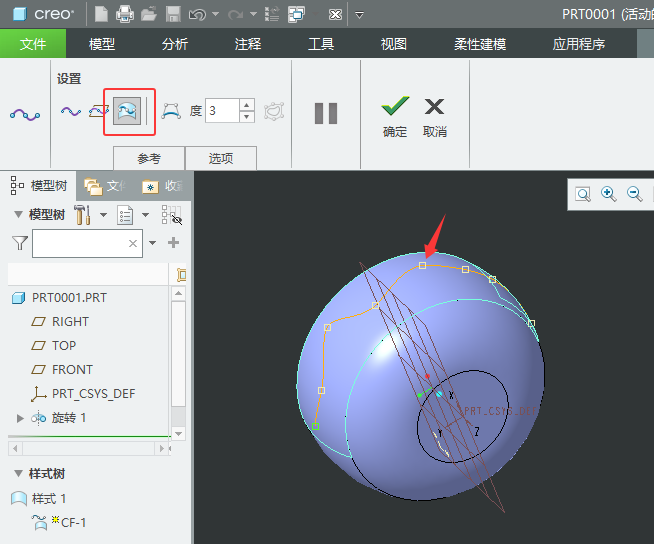Viewport: 654px width, 544px height.
Task: Pause the feature with the pause button
Action: coord(326,113)
